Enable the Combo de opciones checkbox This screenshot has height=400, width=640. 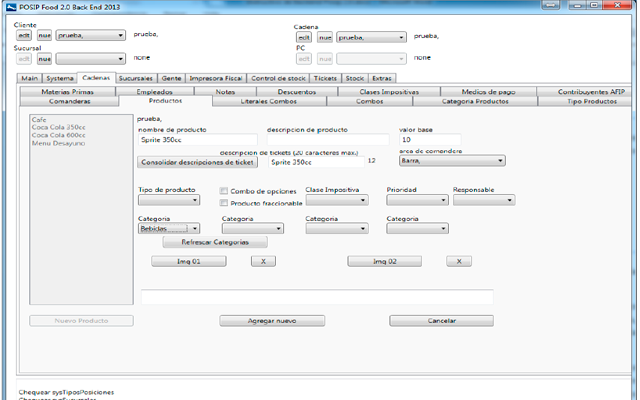tap(223, 191)
